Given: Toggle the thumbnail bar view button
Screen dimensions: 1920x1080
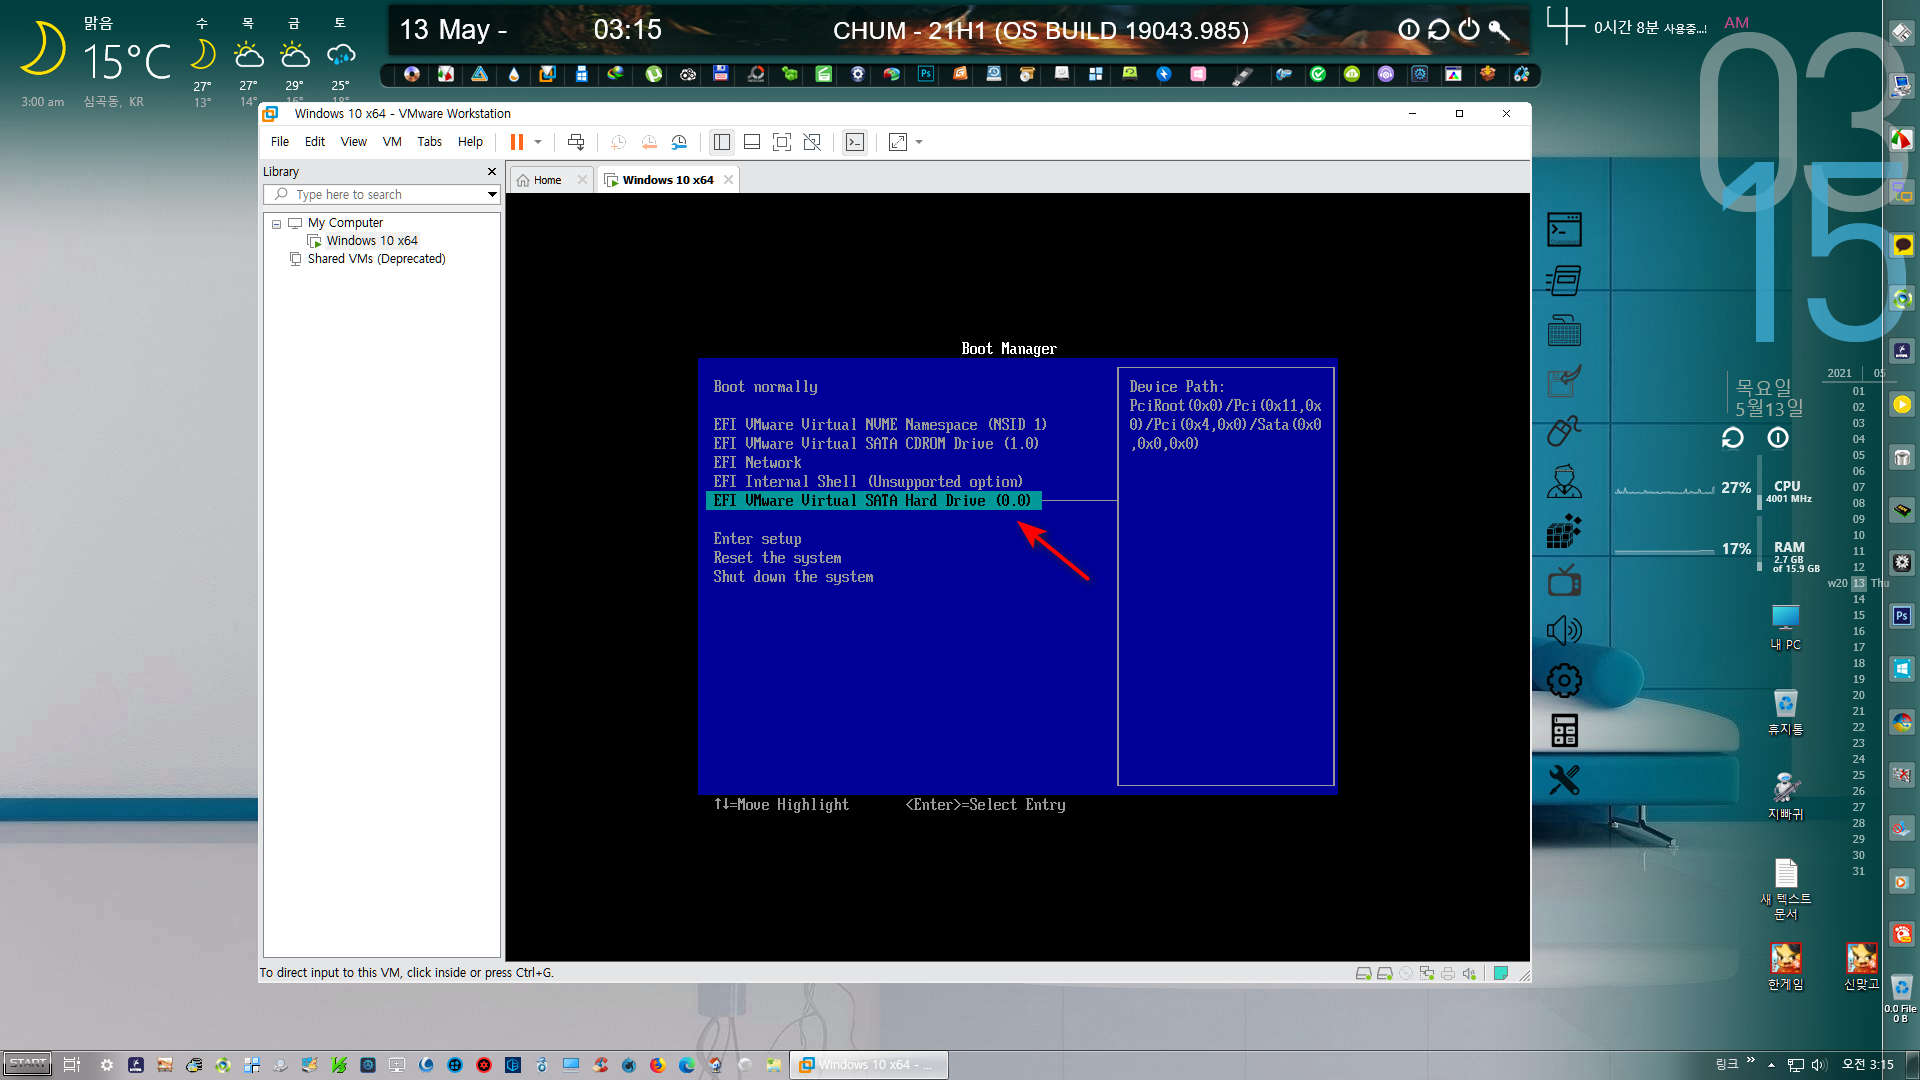Looking at the screenshot, I should (x=752, y=142).
